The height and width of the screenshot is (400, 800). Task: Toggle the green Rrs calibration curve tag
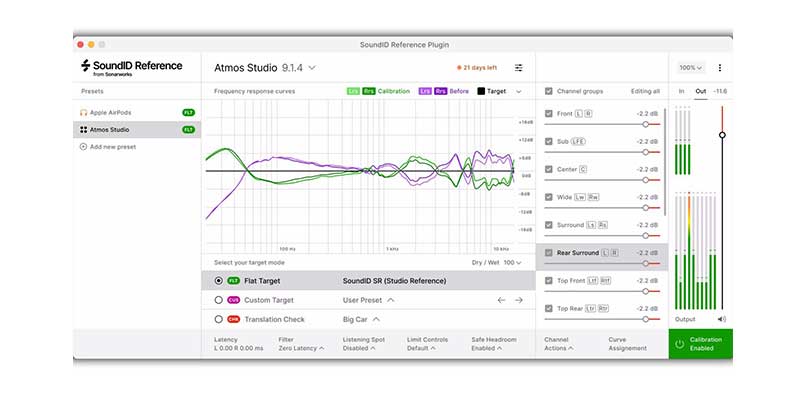pos(369,91)
